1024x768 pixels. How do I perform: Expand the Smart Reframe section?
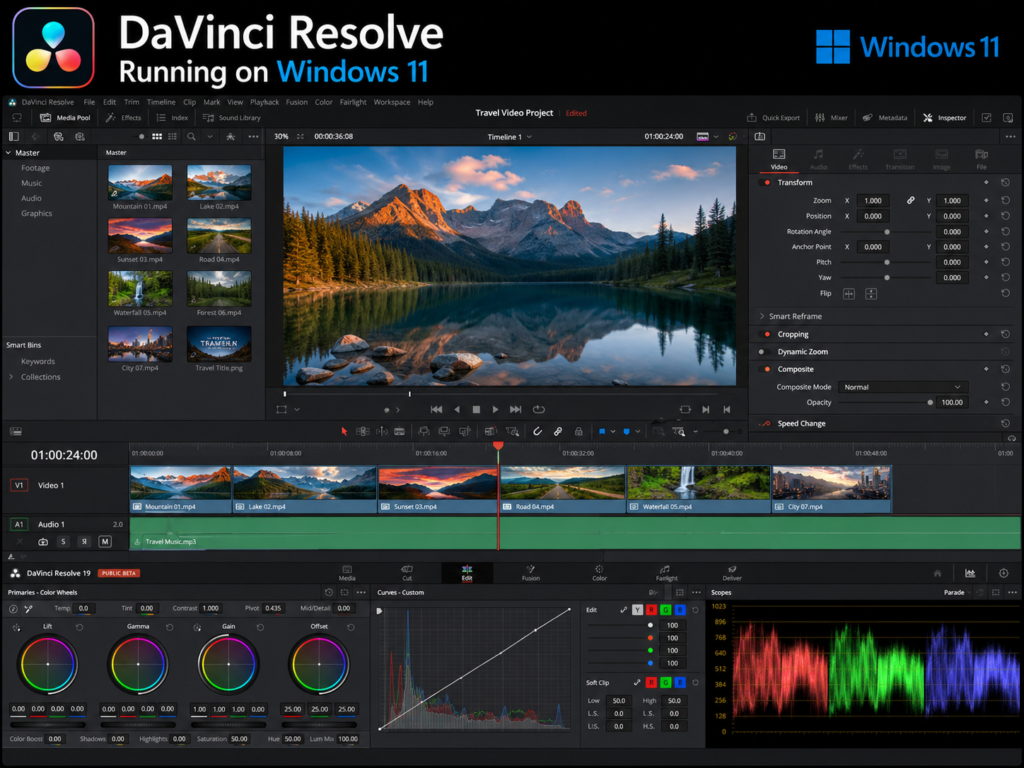[x=761, y=316]
